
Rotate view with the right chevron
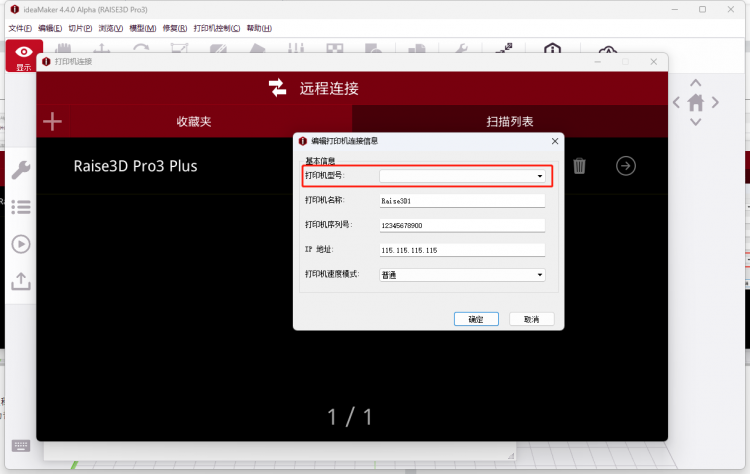tap(715, 102)
